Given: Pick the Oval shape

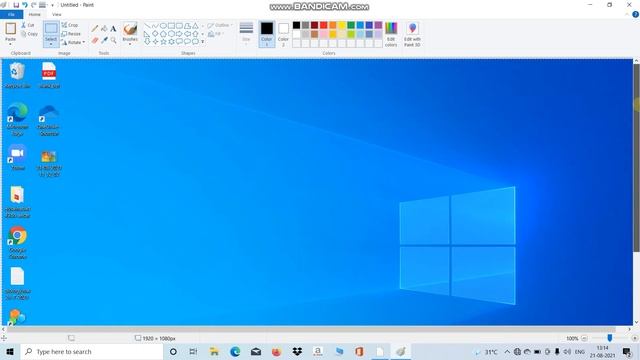Looking at the screenshot, I should [x=163, y=26].
